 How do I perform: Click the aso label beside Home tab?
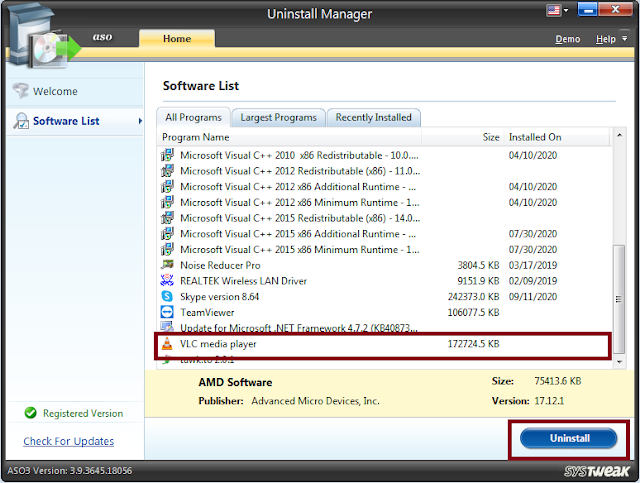click(102, 37)
